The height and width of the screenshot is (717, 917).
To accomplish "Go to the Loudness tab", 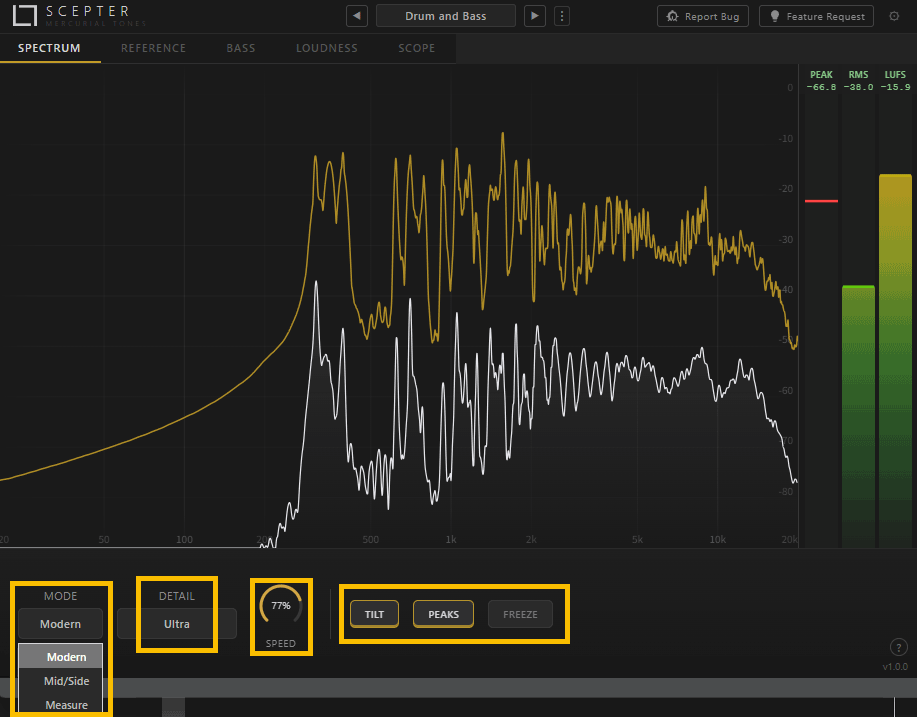I will (x=326, y=48).
